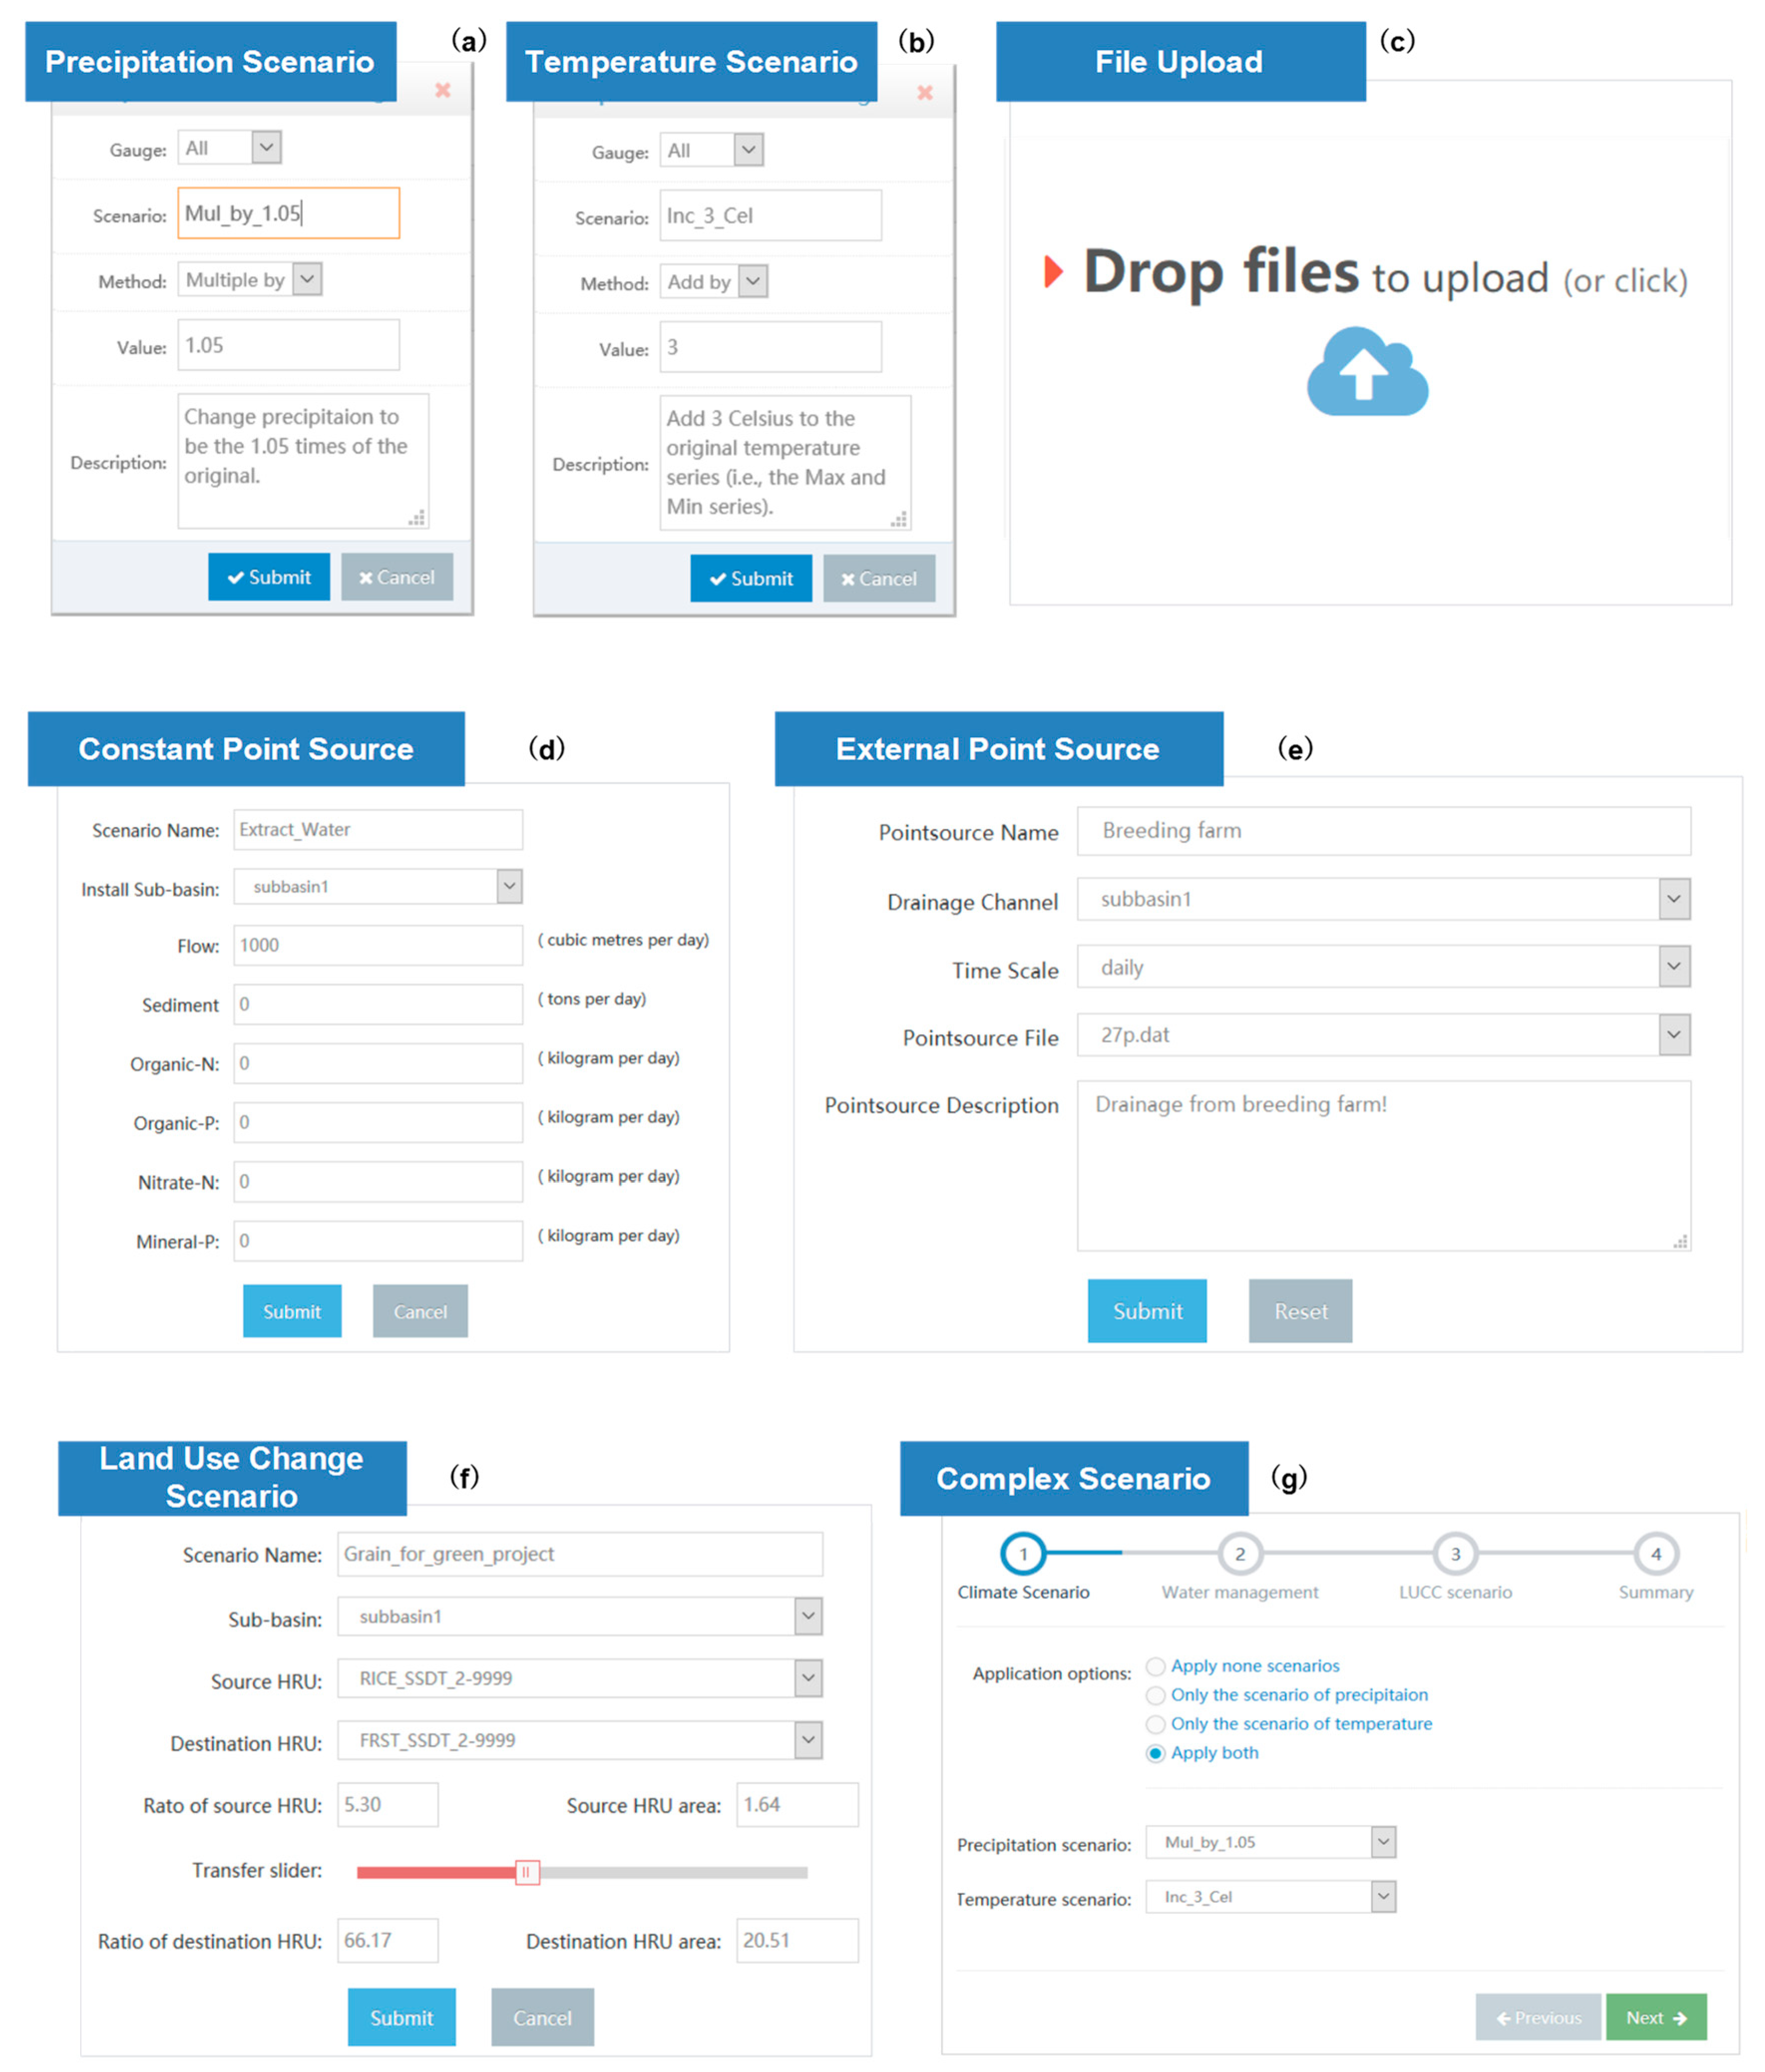Close the Temperature Scenario dialog with X
1765x2072 pixels.
[x=925, y=93]
